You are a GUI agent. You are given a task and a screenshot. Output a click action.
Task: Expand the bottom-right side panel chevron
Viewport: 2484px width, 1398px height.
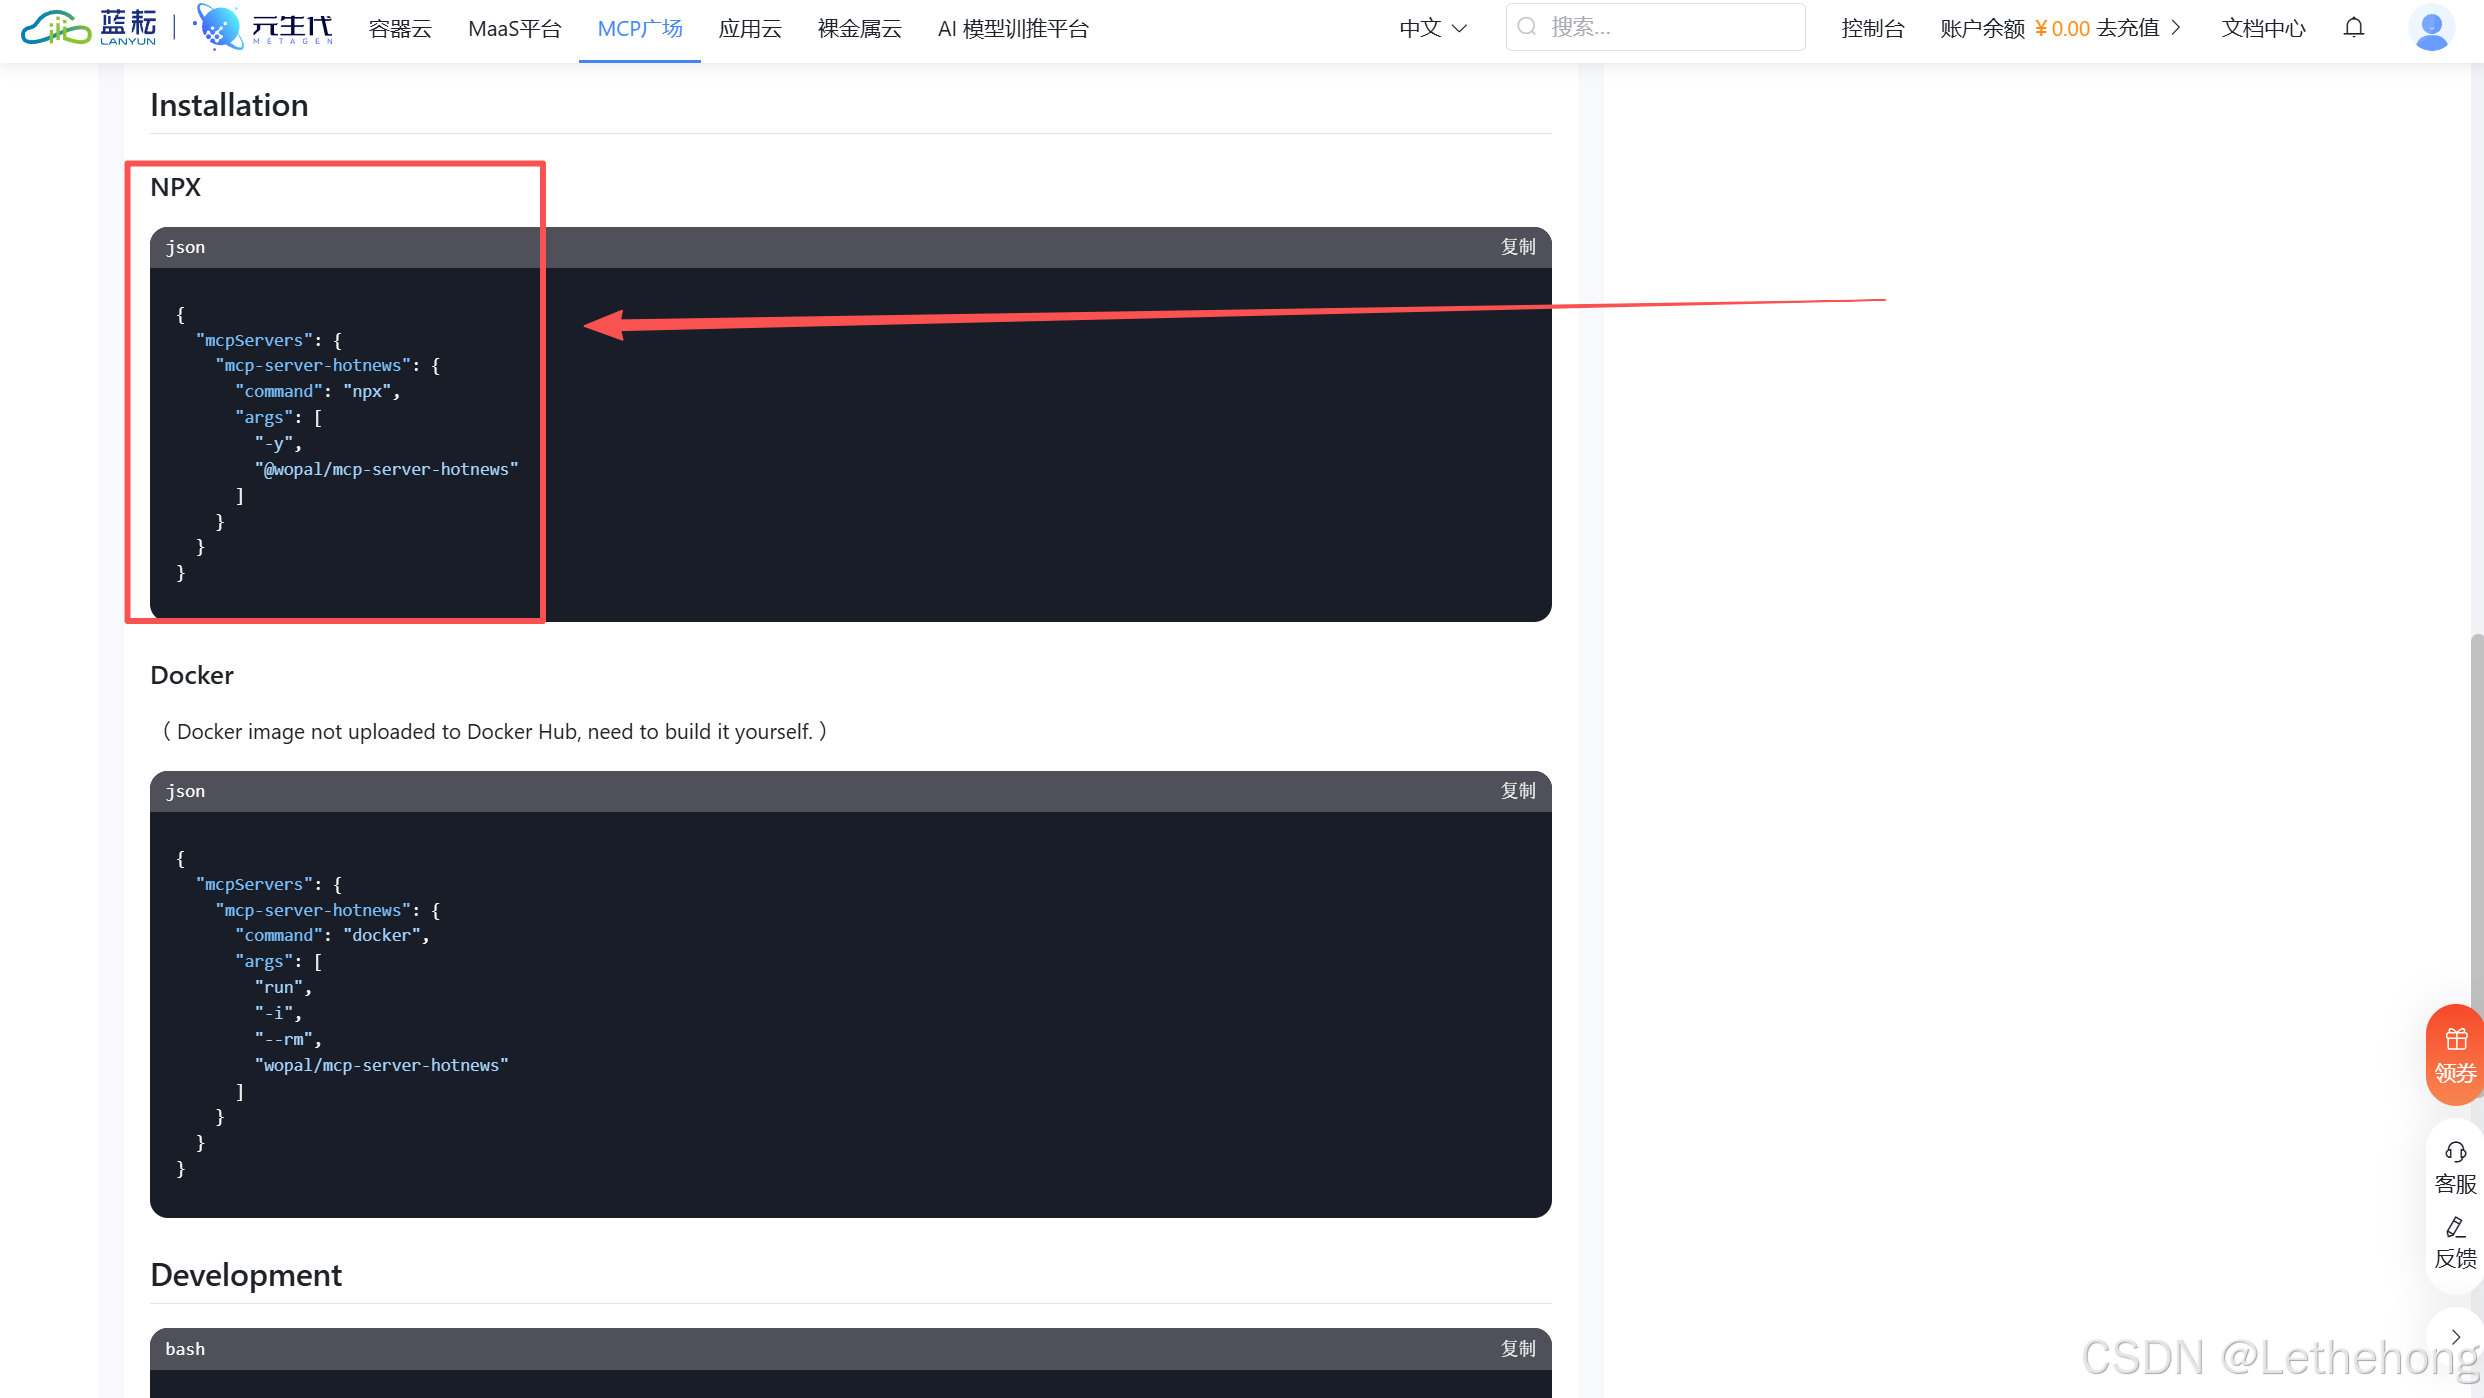pyautogui.click(x=2456, y=1337)
